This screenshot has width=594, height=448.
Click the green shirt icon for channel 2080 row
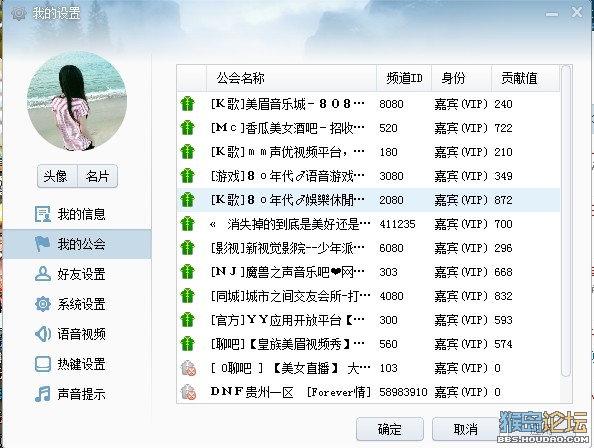pos(188,200)
